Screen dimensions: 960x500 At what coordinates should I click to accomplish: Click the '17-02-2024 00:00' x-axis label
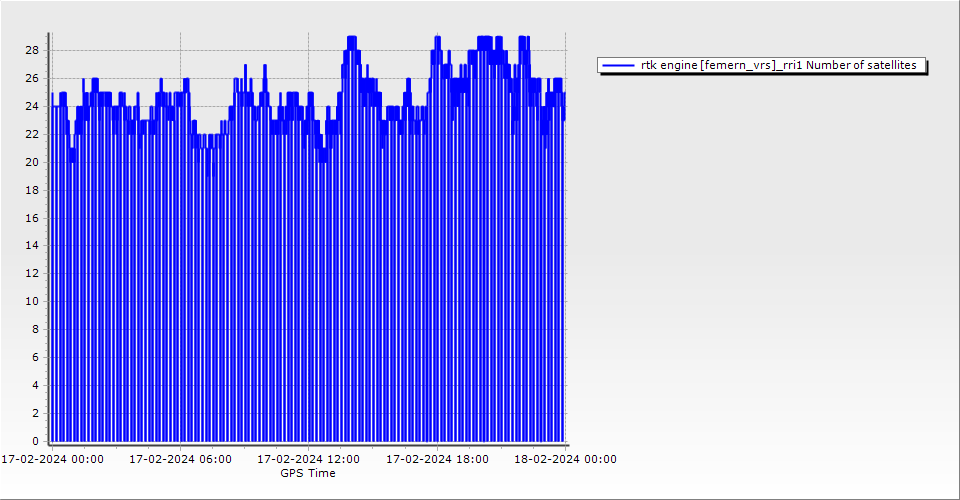(x=52, y=459)
